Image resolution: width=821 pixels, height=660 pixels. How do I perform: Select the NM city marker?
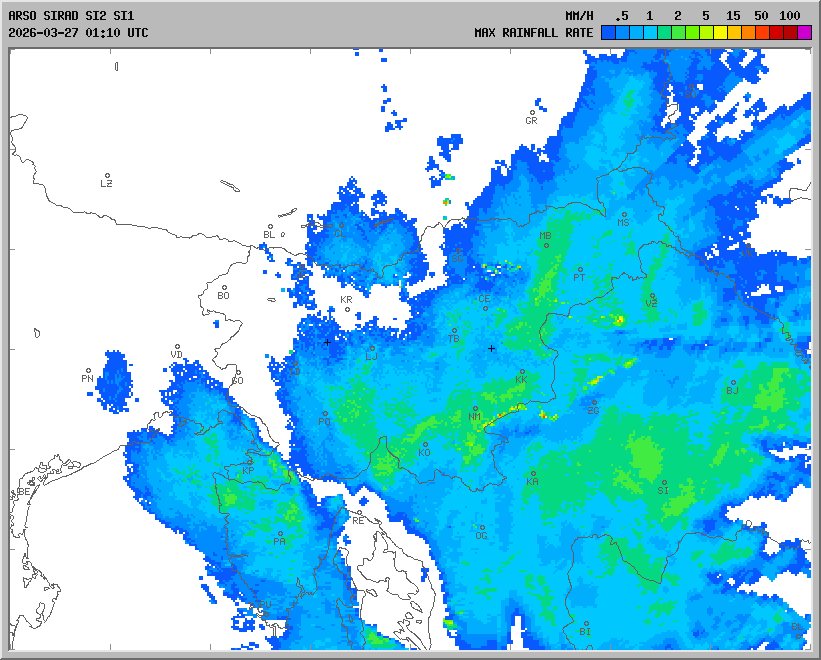tap(475, 409)
